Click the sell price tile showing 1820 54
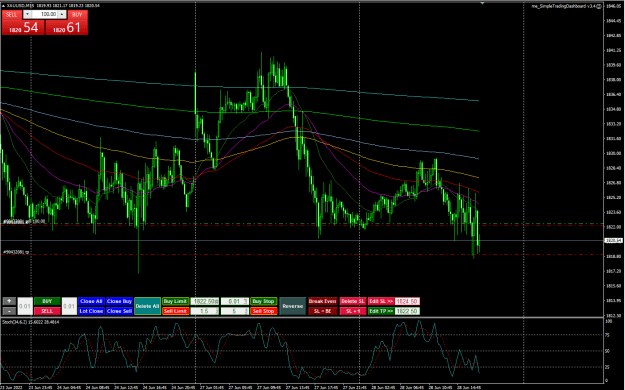Screen dimensions: 625x390 pos(23,28)
